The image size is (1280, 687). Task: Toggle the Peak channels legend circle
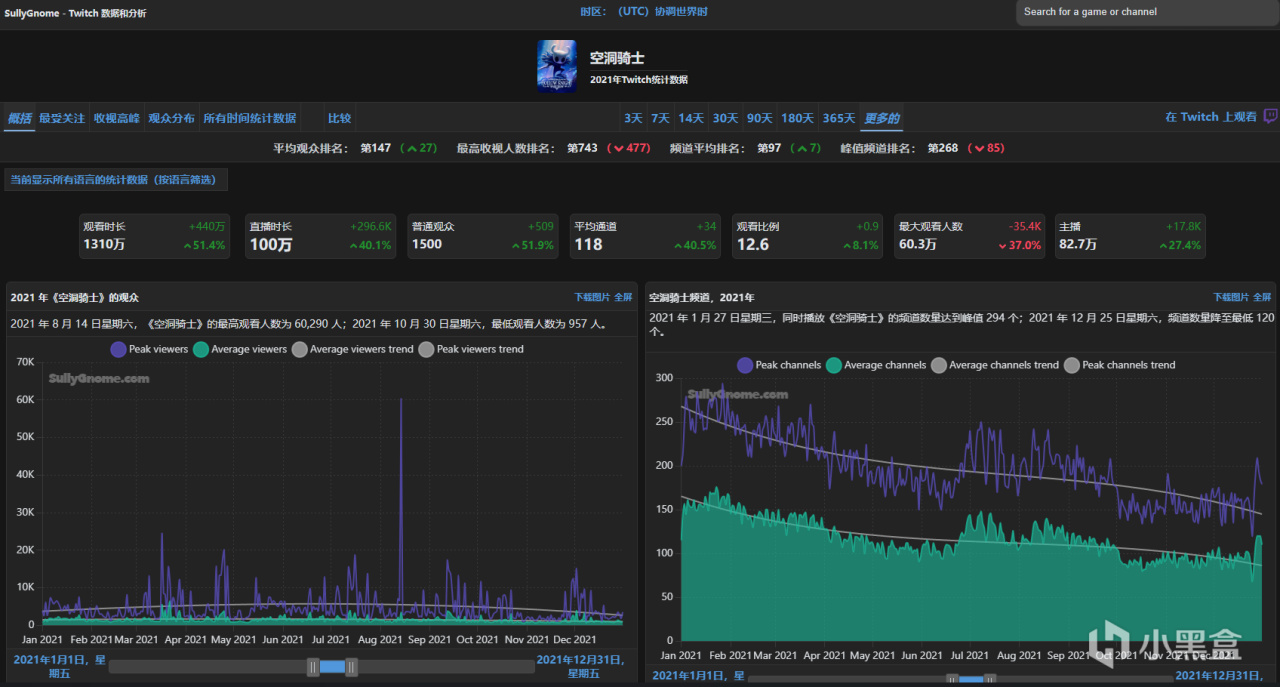(x=745, y=365)
